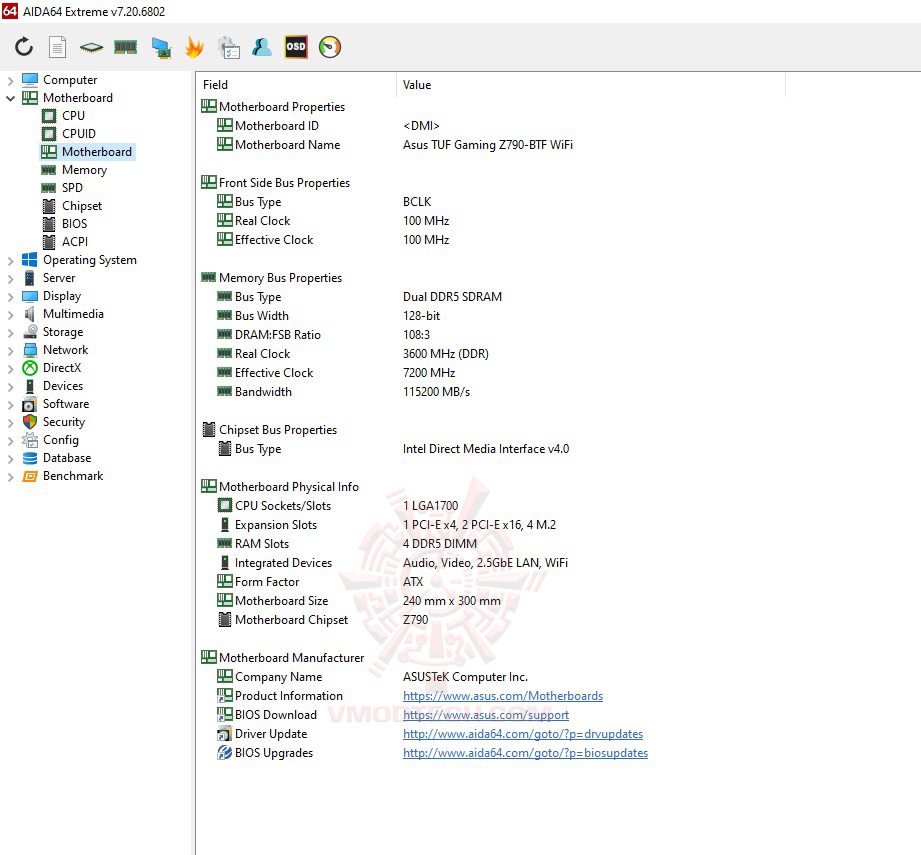Select the Bandwidth row
This screenshot has width=921, height=855.
pyautogui.click(x=344, y=392)
